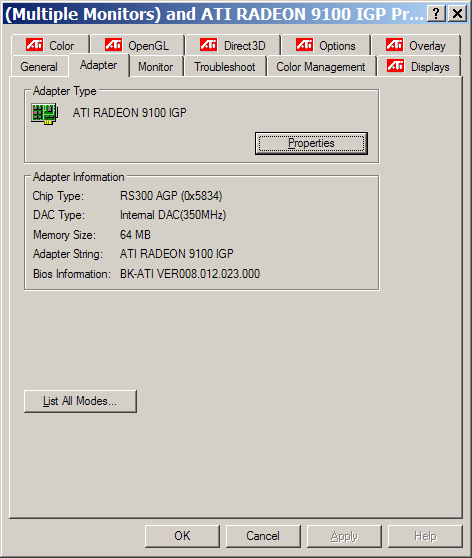Screen dimensions: 472x558
Task: Switch to Color Management tab
Action: (x=321, y=67)
